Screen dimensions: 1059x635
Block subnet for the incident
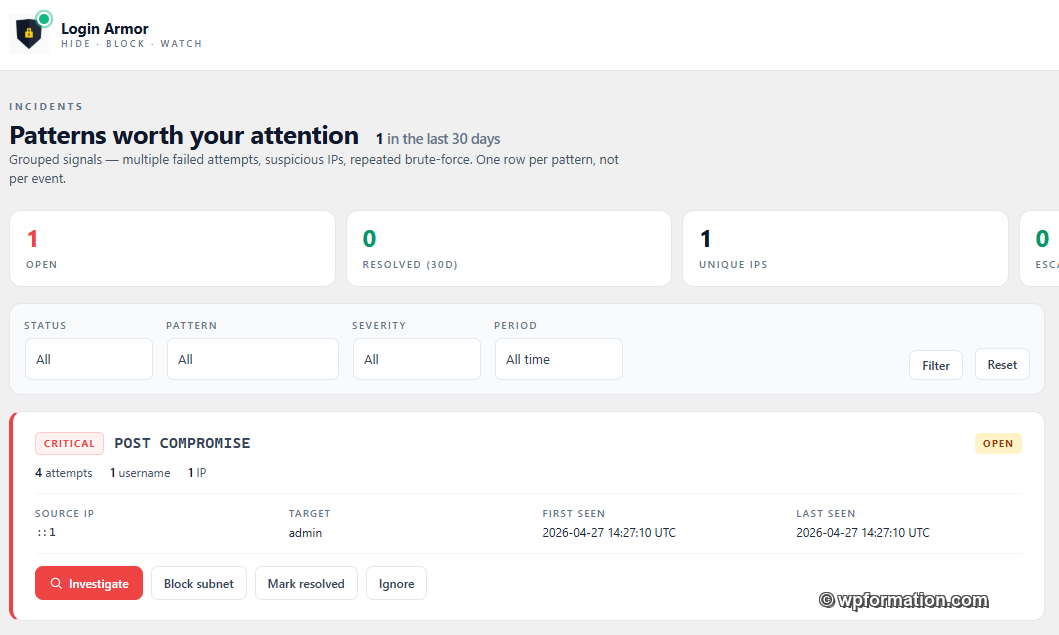point(199,583)
